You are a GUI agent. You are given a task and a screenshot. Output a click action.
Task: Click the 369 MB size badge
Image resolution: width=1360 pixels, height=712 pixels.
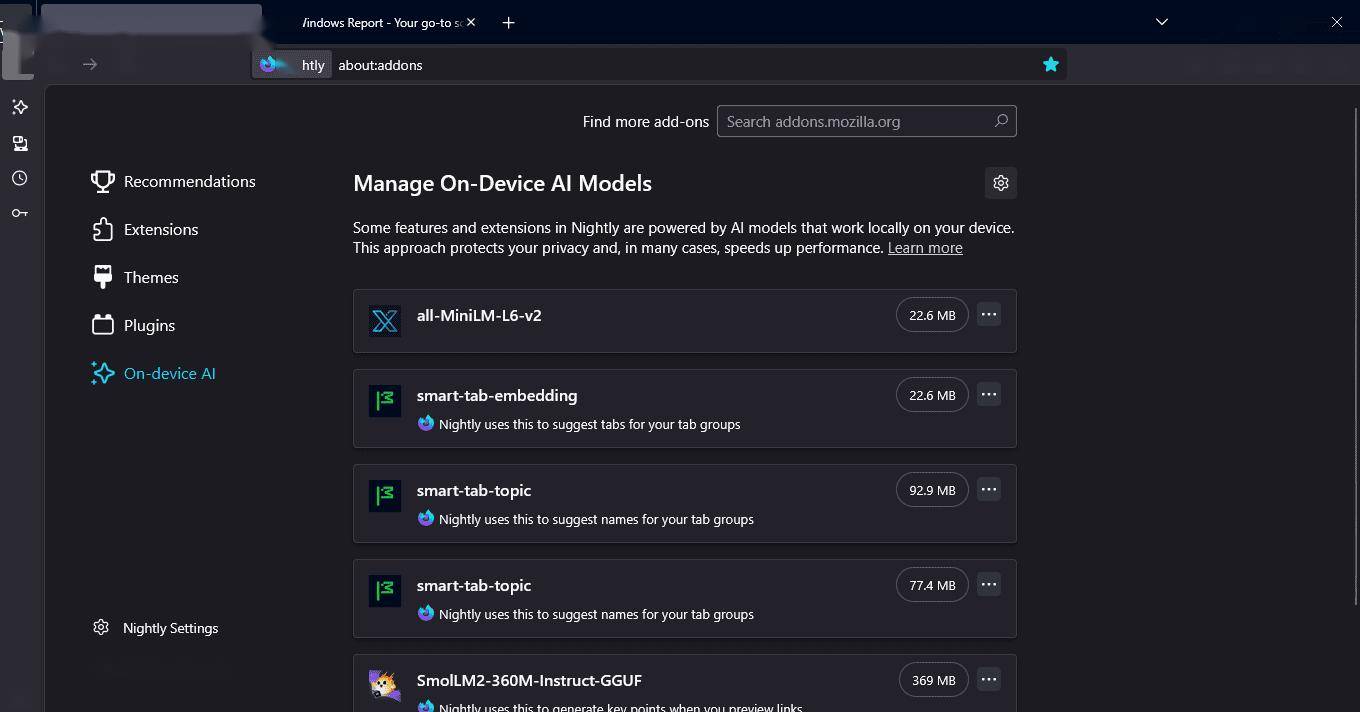pyautogui.click(x=934, y=680)
